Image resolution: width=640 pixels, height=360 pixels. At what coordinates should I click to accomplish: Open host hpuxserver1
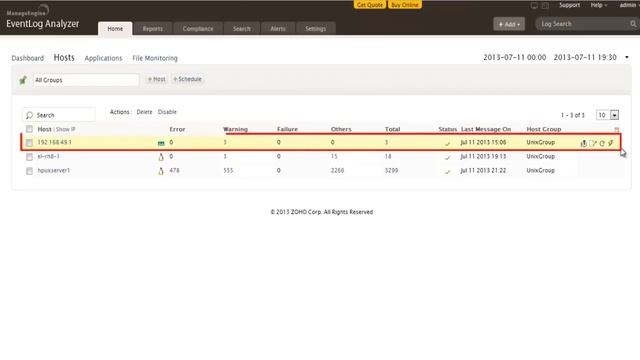[x=53, y=171]
